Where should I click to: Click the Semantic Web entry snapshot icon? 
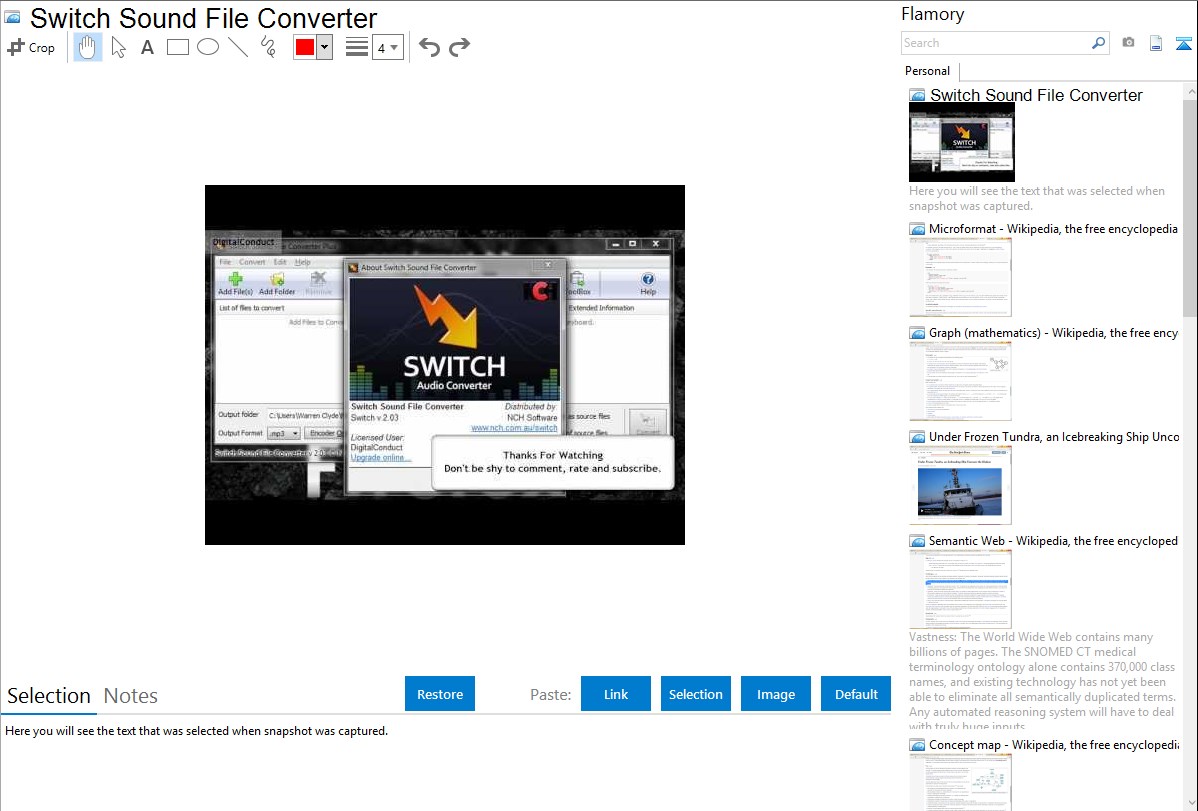[x=917, y=541]
